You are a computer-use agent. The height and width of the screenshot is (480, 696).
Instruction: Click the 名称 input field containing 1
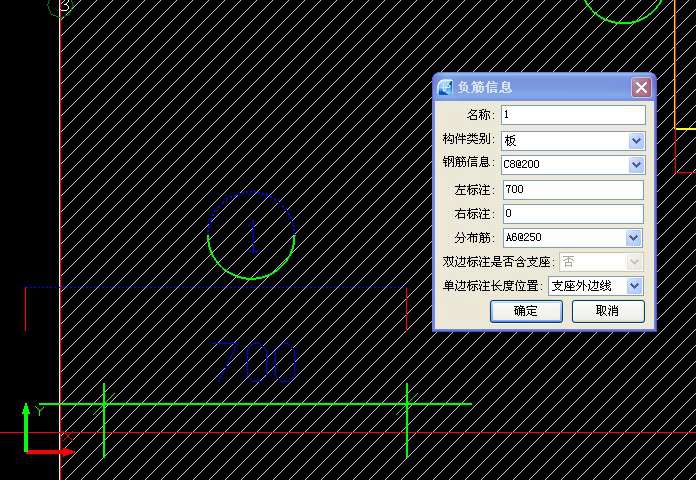coord(573,115)
